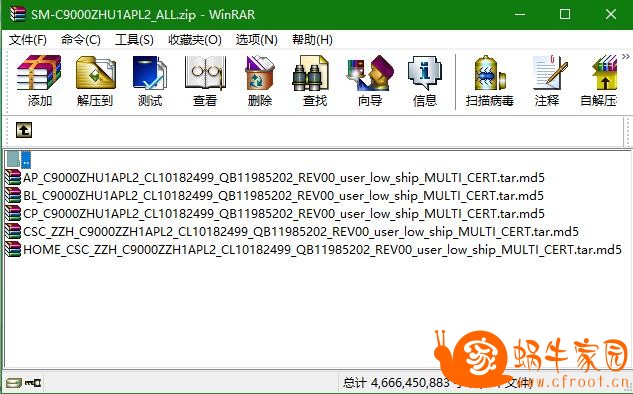Go up one folder level arrow
Image resolution: width=633 pixels, height=394 pixels.
tap(24, 130)
